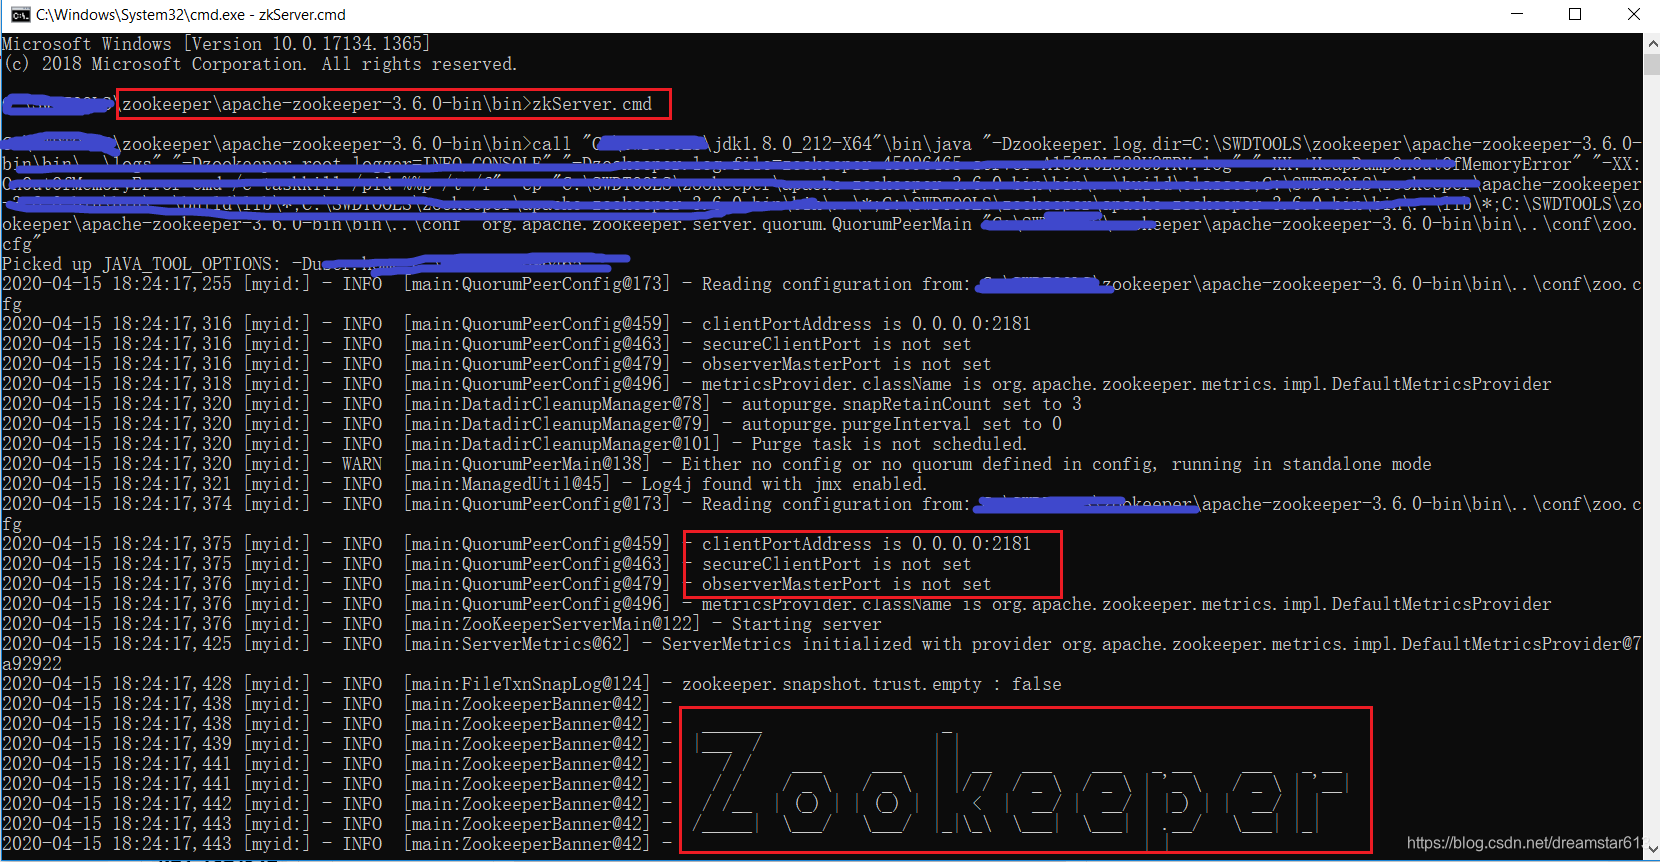
Task: Click the WARN standalone mode message
Action: pos(1056,464)
